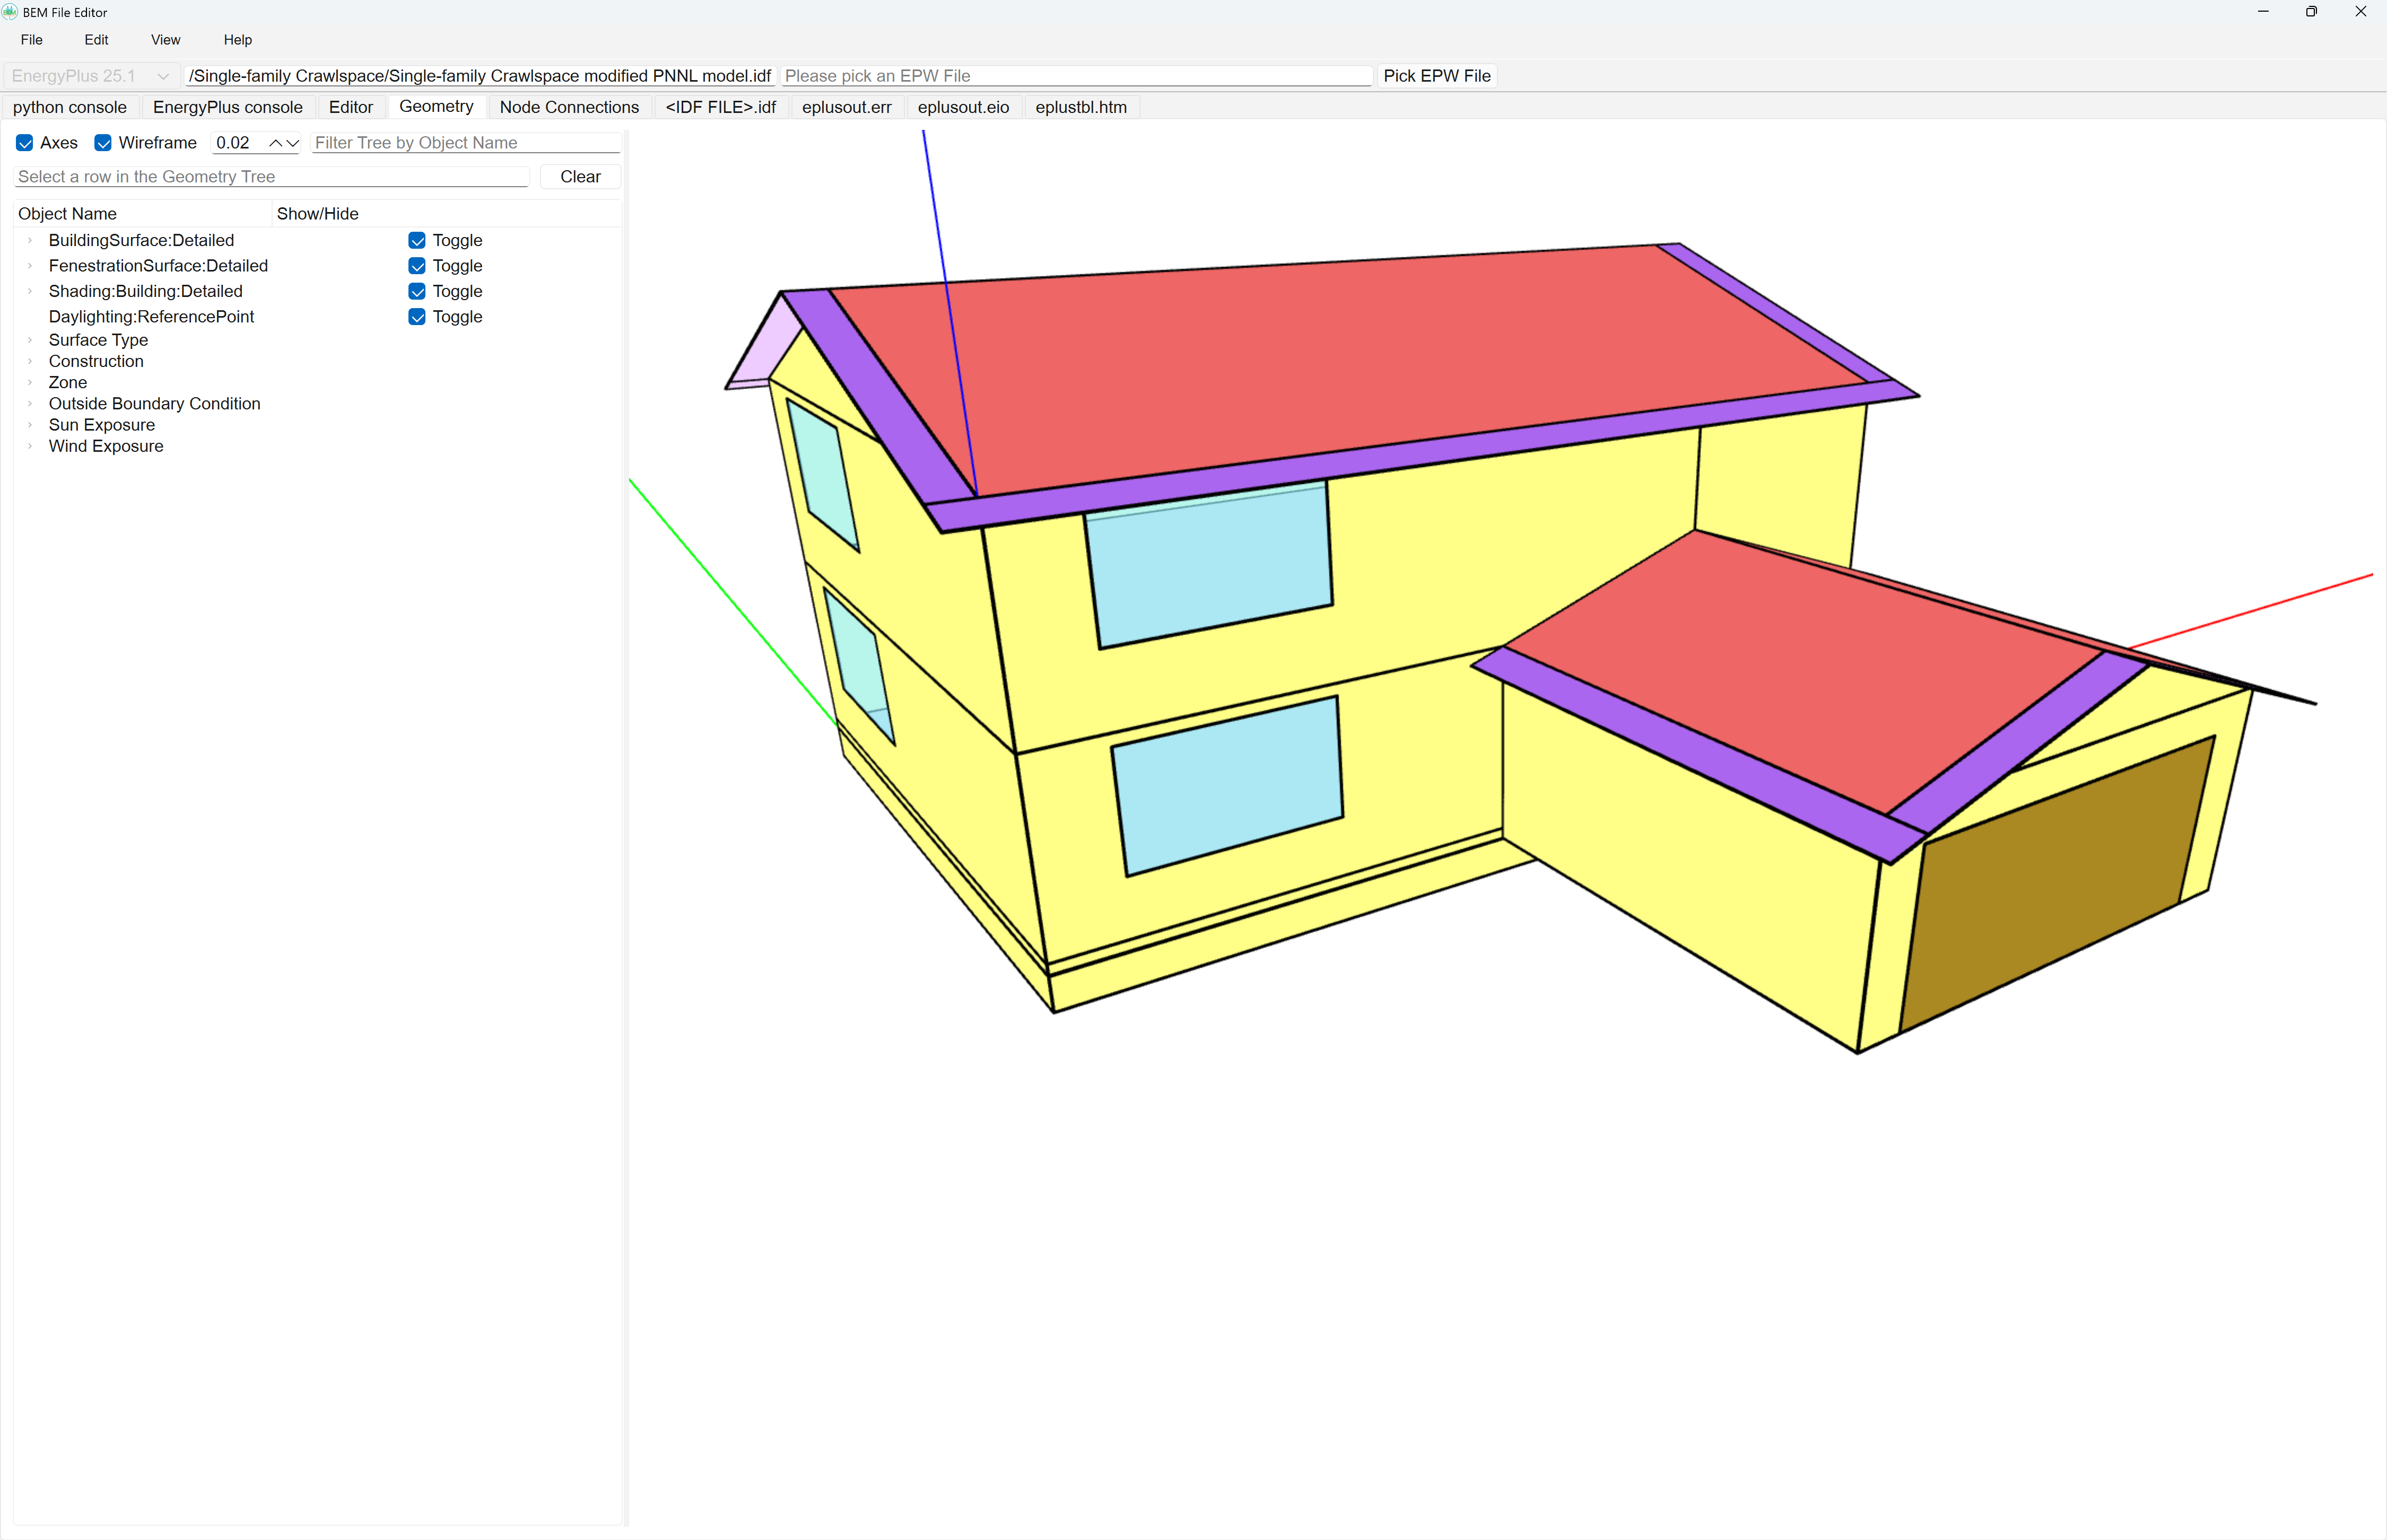Open the File menu

pos(32,40)
